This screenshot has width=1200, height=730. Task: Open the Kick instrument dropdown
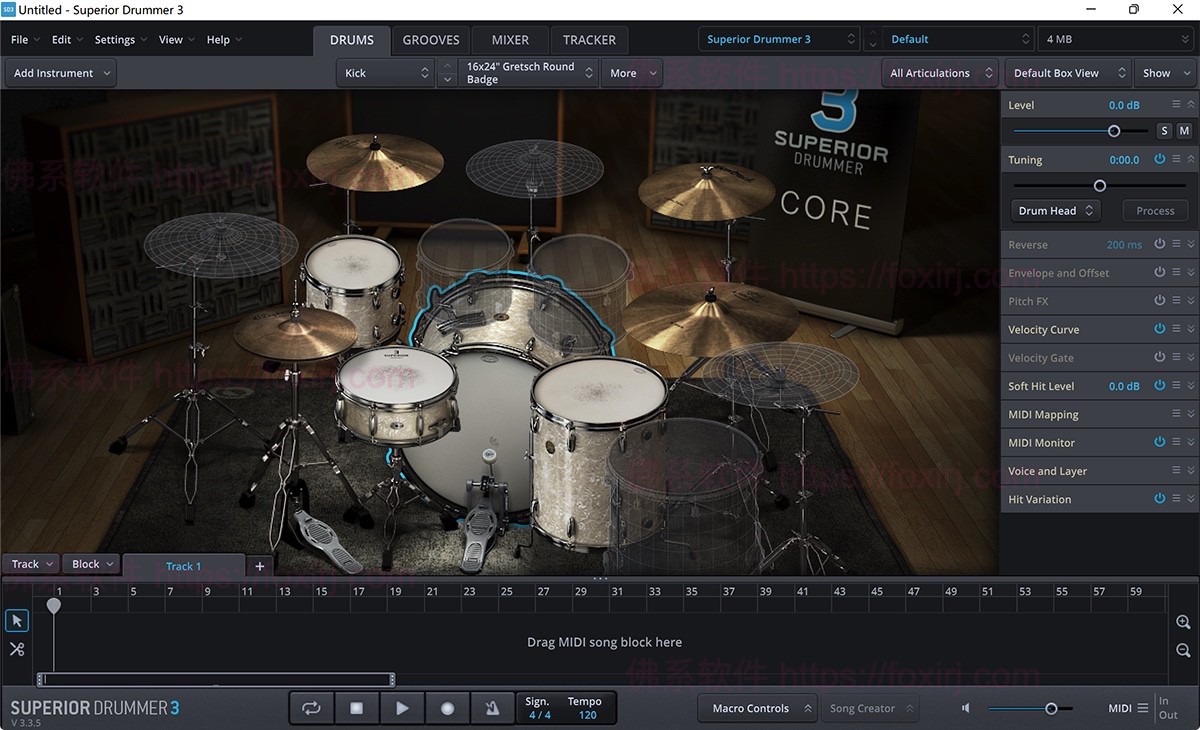(x=385, y=72)
